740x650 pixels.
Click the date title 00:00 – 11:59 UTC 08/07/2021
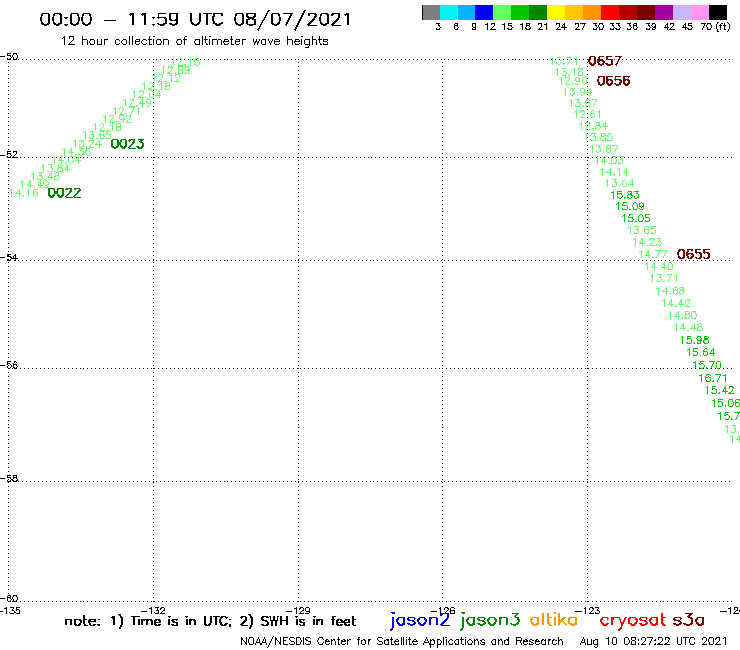[x=195, y=19]
